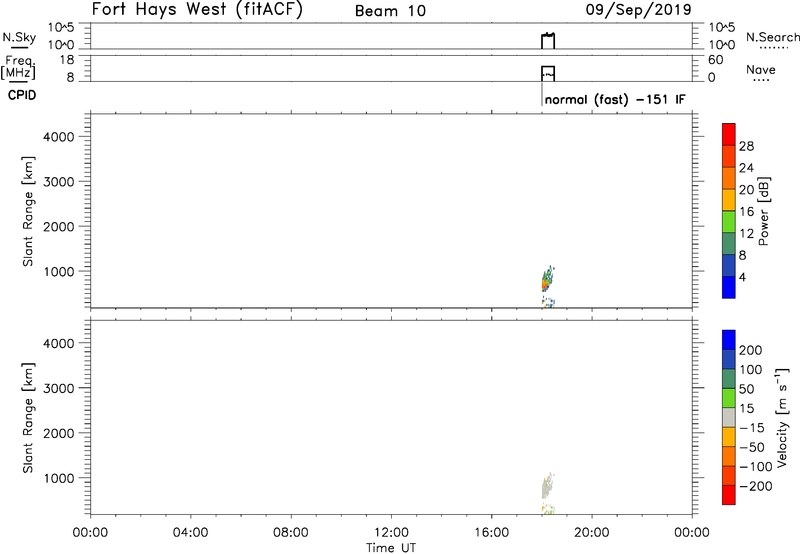Click the 'CPID' label

[22, 95]
